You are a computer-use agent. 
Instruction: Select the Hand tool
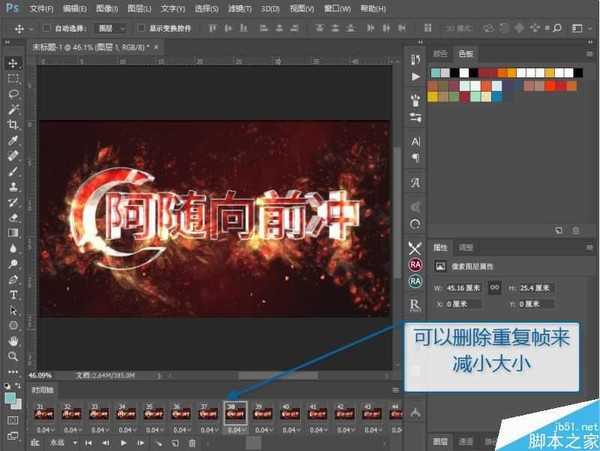tap(13, 340)
